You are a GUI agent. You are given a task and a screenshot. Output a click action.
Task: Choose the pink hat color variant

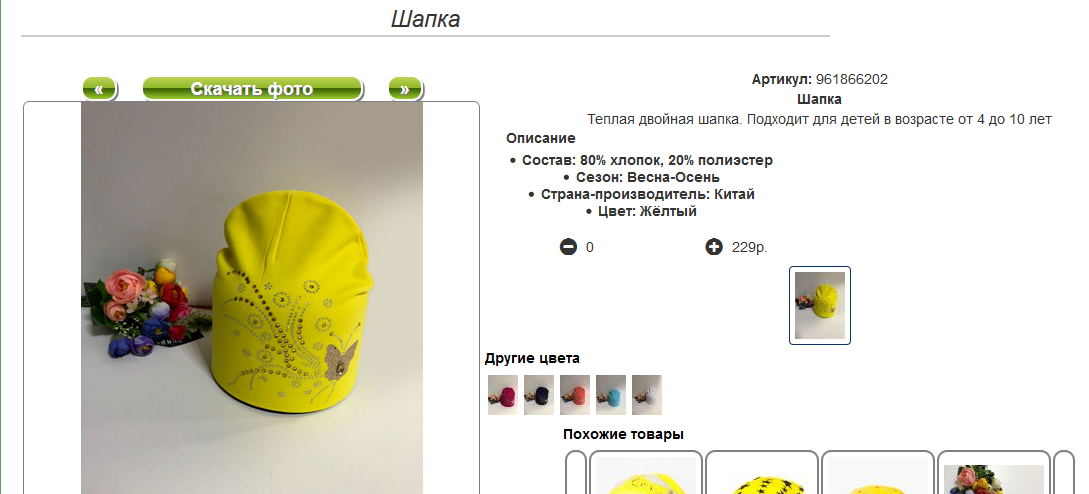click(503, 395)
